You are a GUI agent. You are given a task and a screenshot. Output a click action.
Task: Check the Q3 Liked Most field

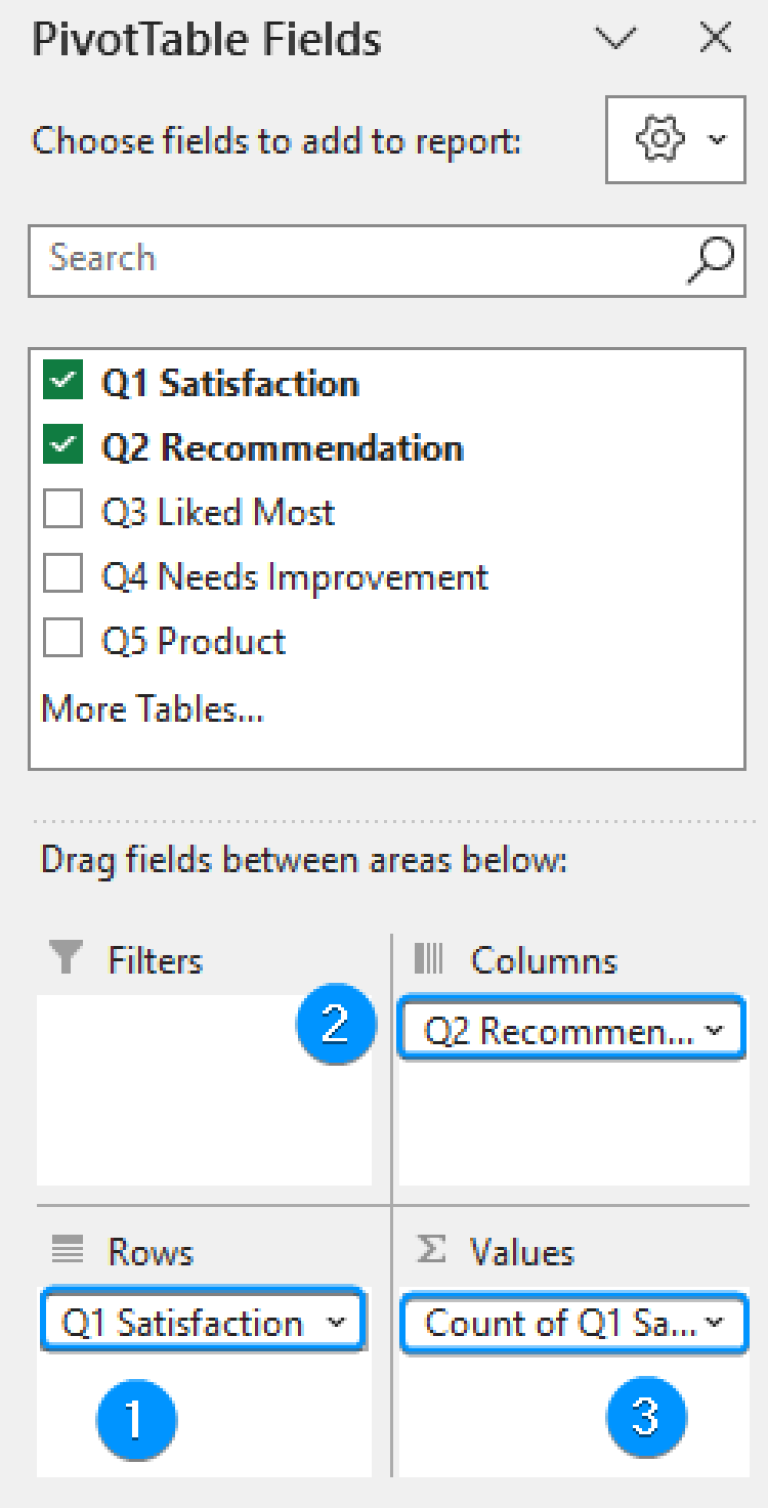pos(63,512)
